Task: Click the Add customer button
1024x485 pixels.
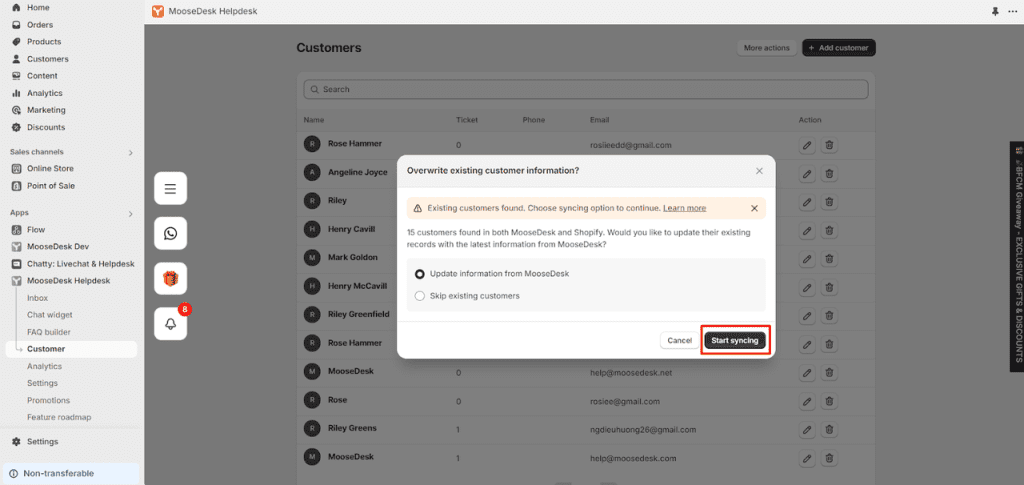Action: click(x=839, y=48)
